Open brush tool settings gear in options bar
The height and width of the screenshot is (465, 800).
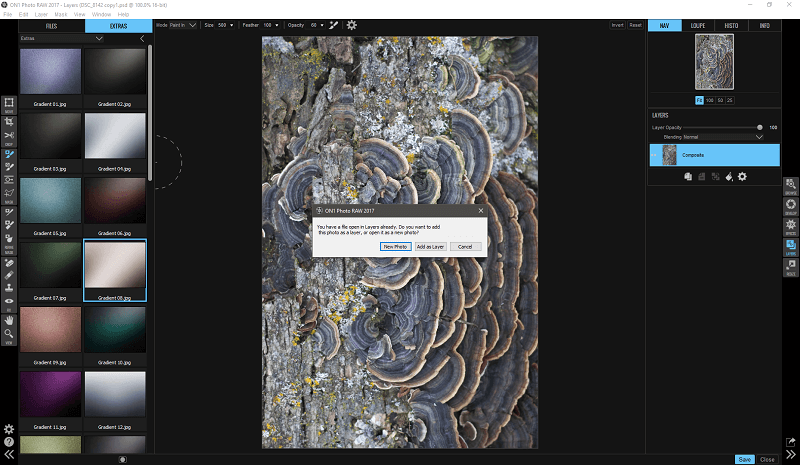click(352, 25)
